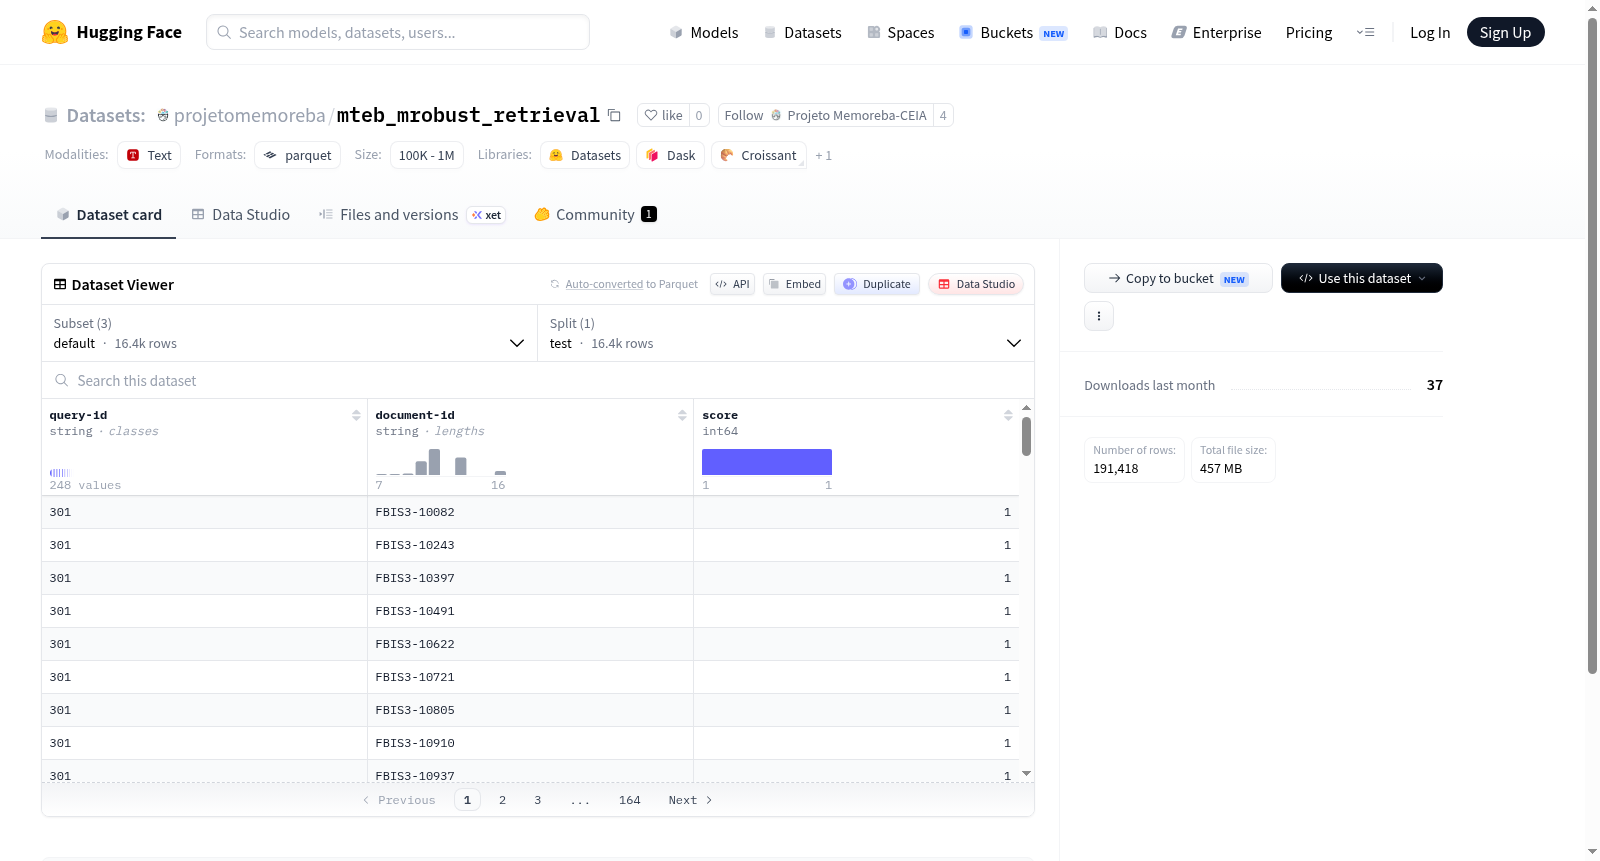Screen dimensions: 1600x861
Task: Click the page vertical scrollbar
Action: click(x=1593, y=346)
